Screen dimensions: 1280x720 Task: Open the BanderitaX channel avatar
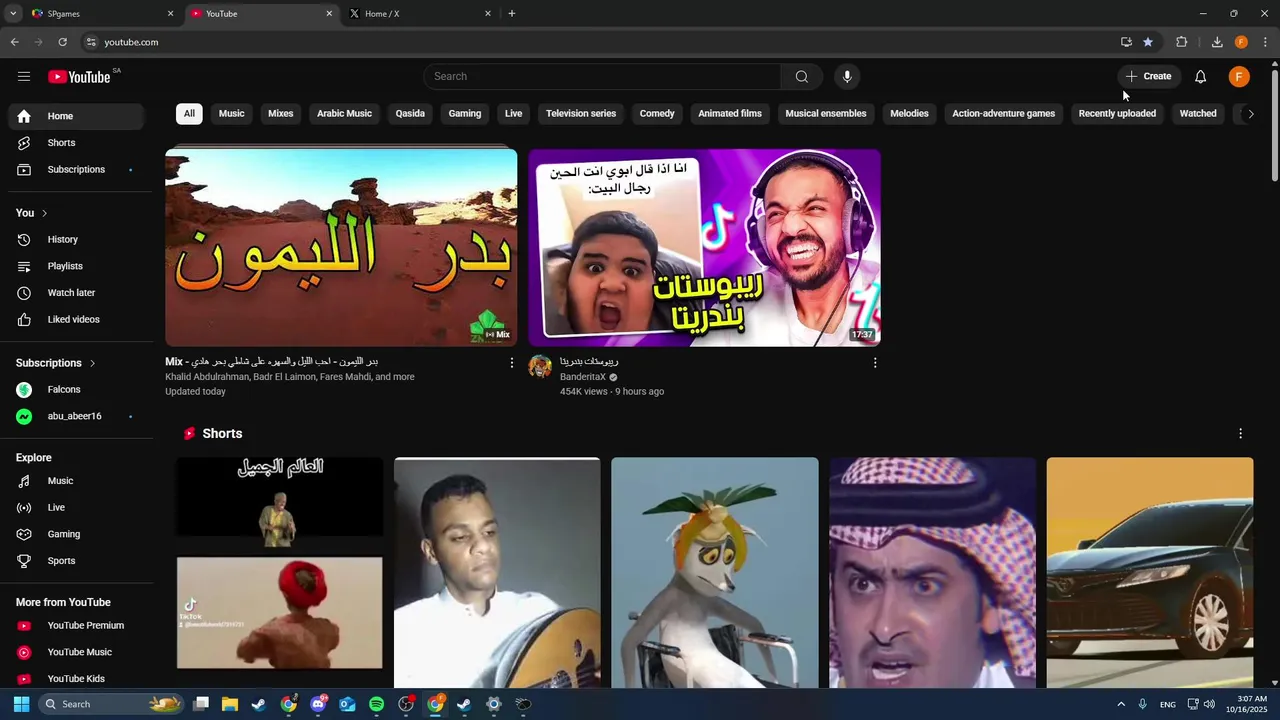(540, 366)
